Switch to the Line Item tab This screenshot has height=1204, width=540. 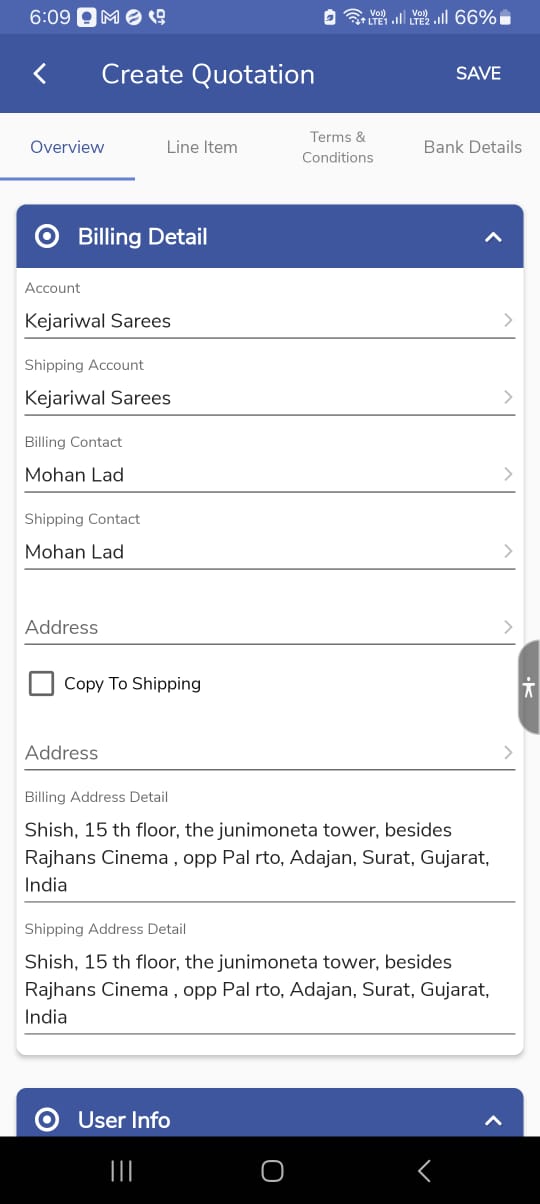click(x=202, y=147)
